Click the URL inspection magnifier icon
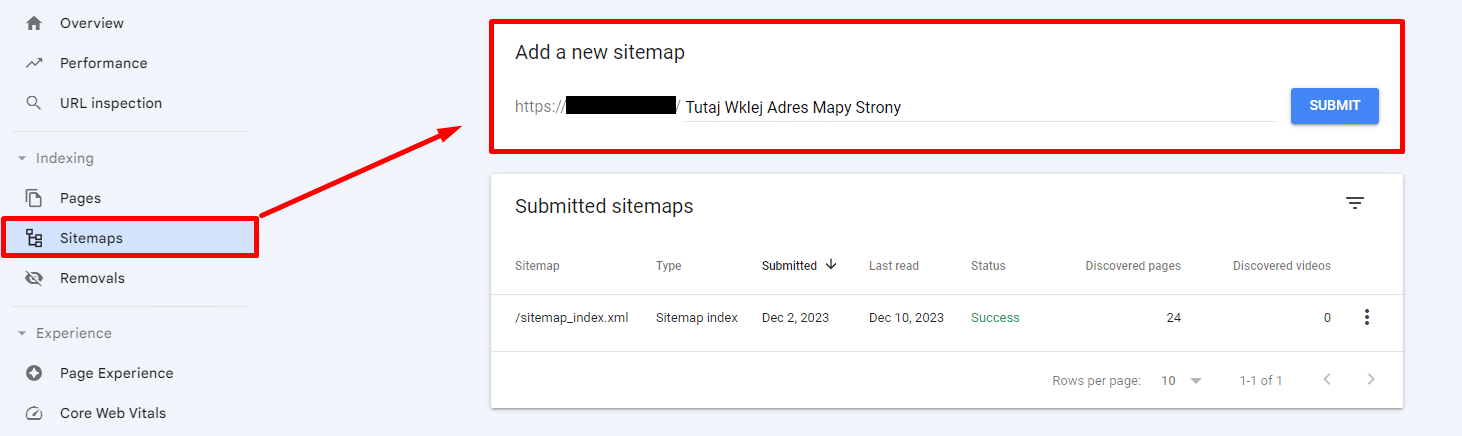The image size is (1462, 436). pos(34,103)
